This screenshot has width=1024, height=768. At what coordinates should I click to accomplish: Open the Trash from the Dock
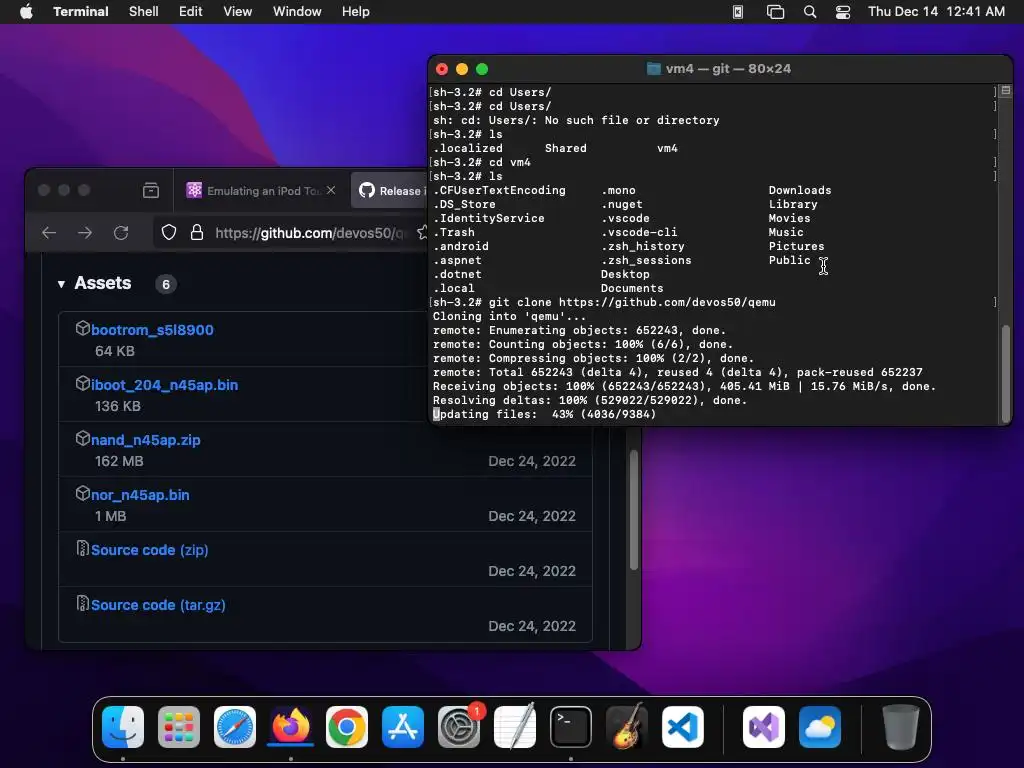[x=901, y=727]
